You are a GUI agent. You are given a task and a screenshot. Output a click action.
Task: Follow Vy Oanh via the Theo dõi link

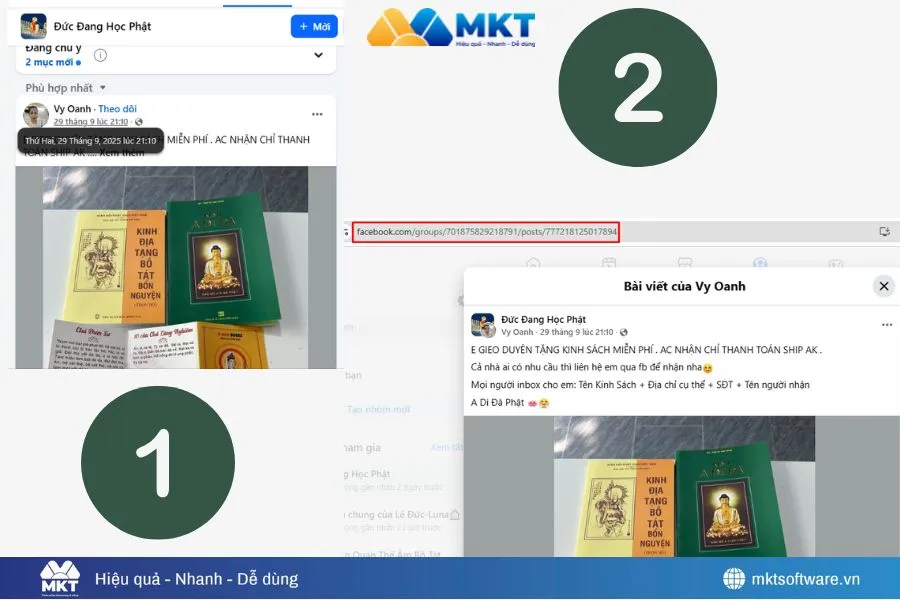pos(119,109)
